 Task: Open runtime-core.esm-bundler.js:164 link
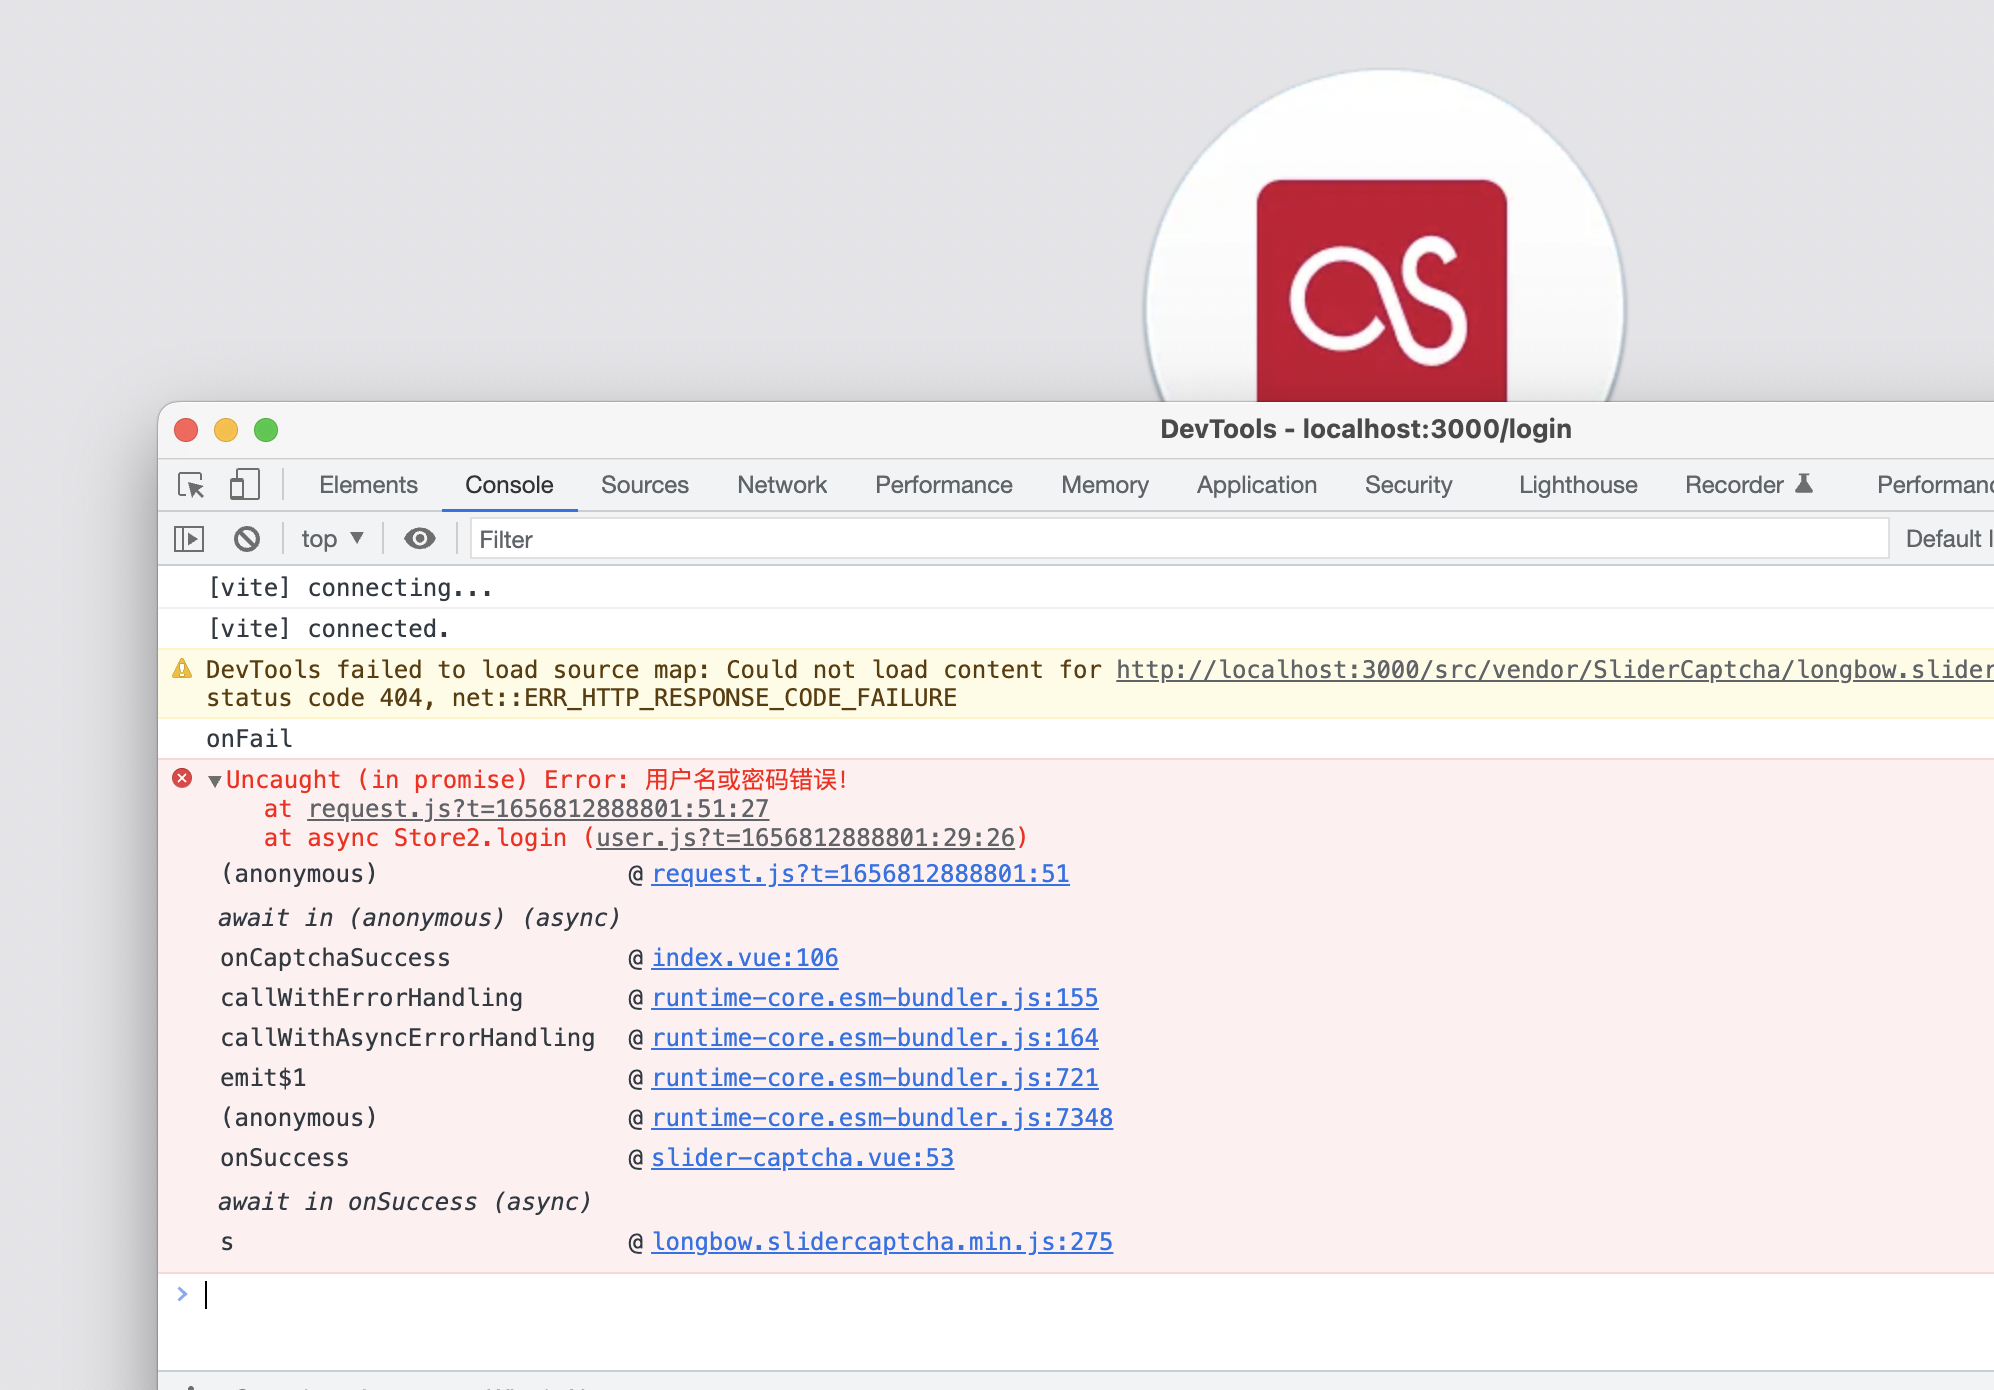tap(875, 1038)
